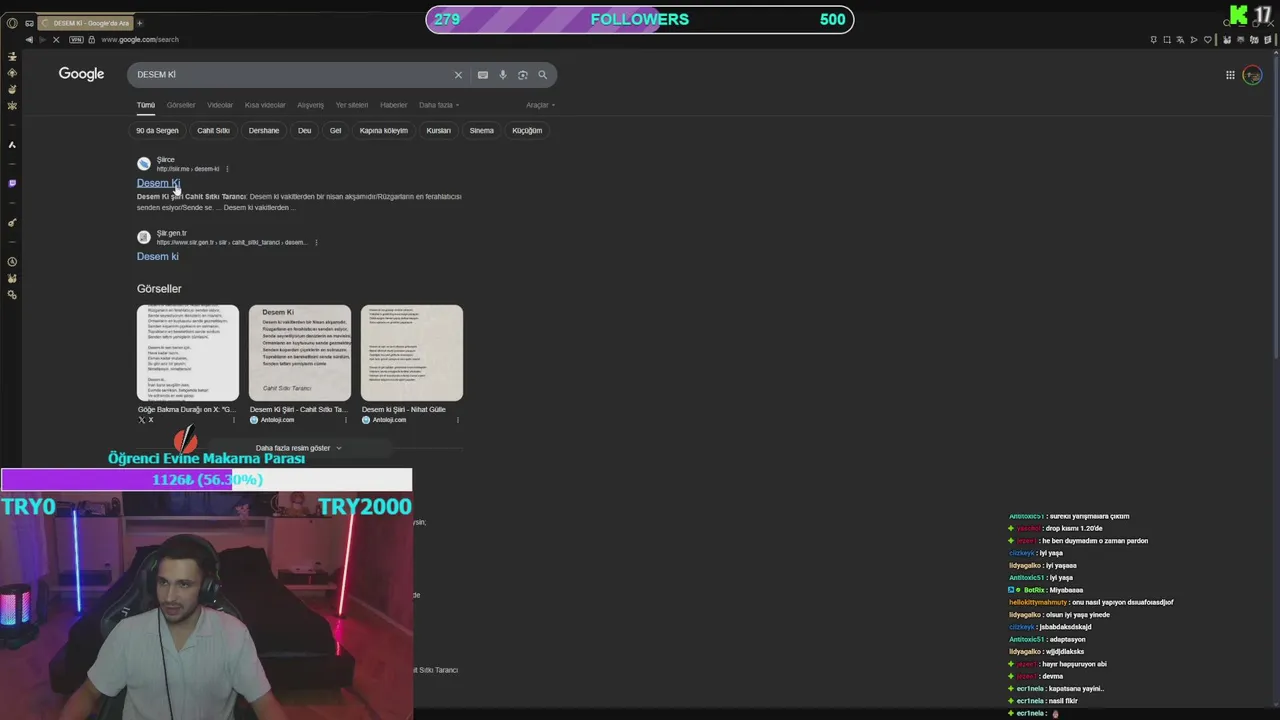Image resolution: width=1280 pixels, height=720 pixels.
Task: Open the translate icon in toolbar
Action: click(x=1180, y=40)
